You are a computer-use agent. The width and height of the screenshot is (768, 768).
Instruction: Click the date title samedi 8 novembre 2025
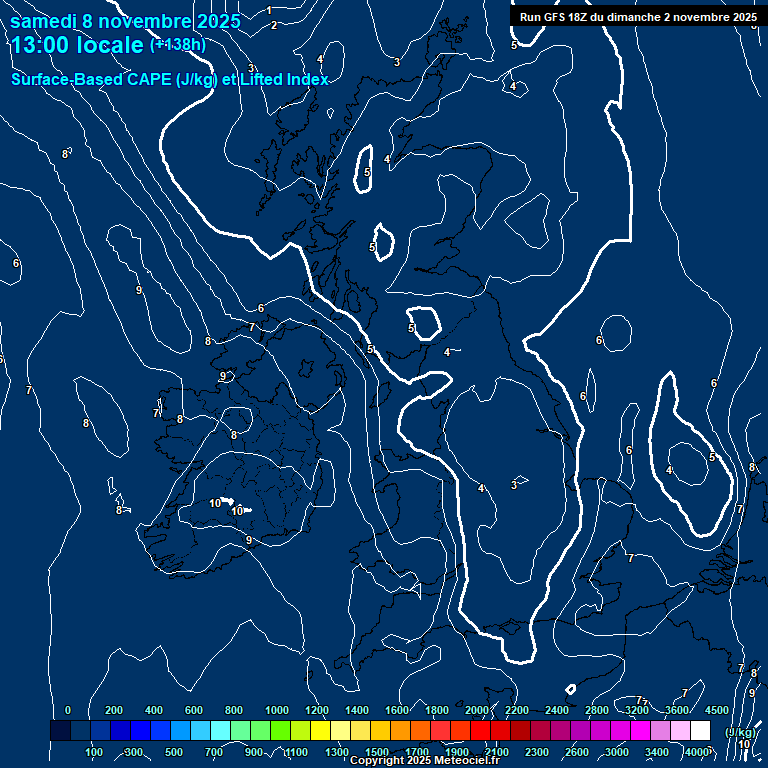coord(125,21)
